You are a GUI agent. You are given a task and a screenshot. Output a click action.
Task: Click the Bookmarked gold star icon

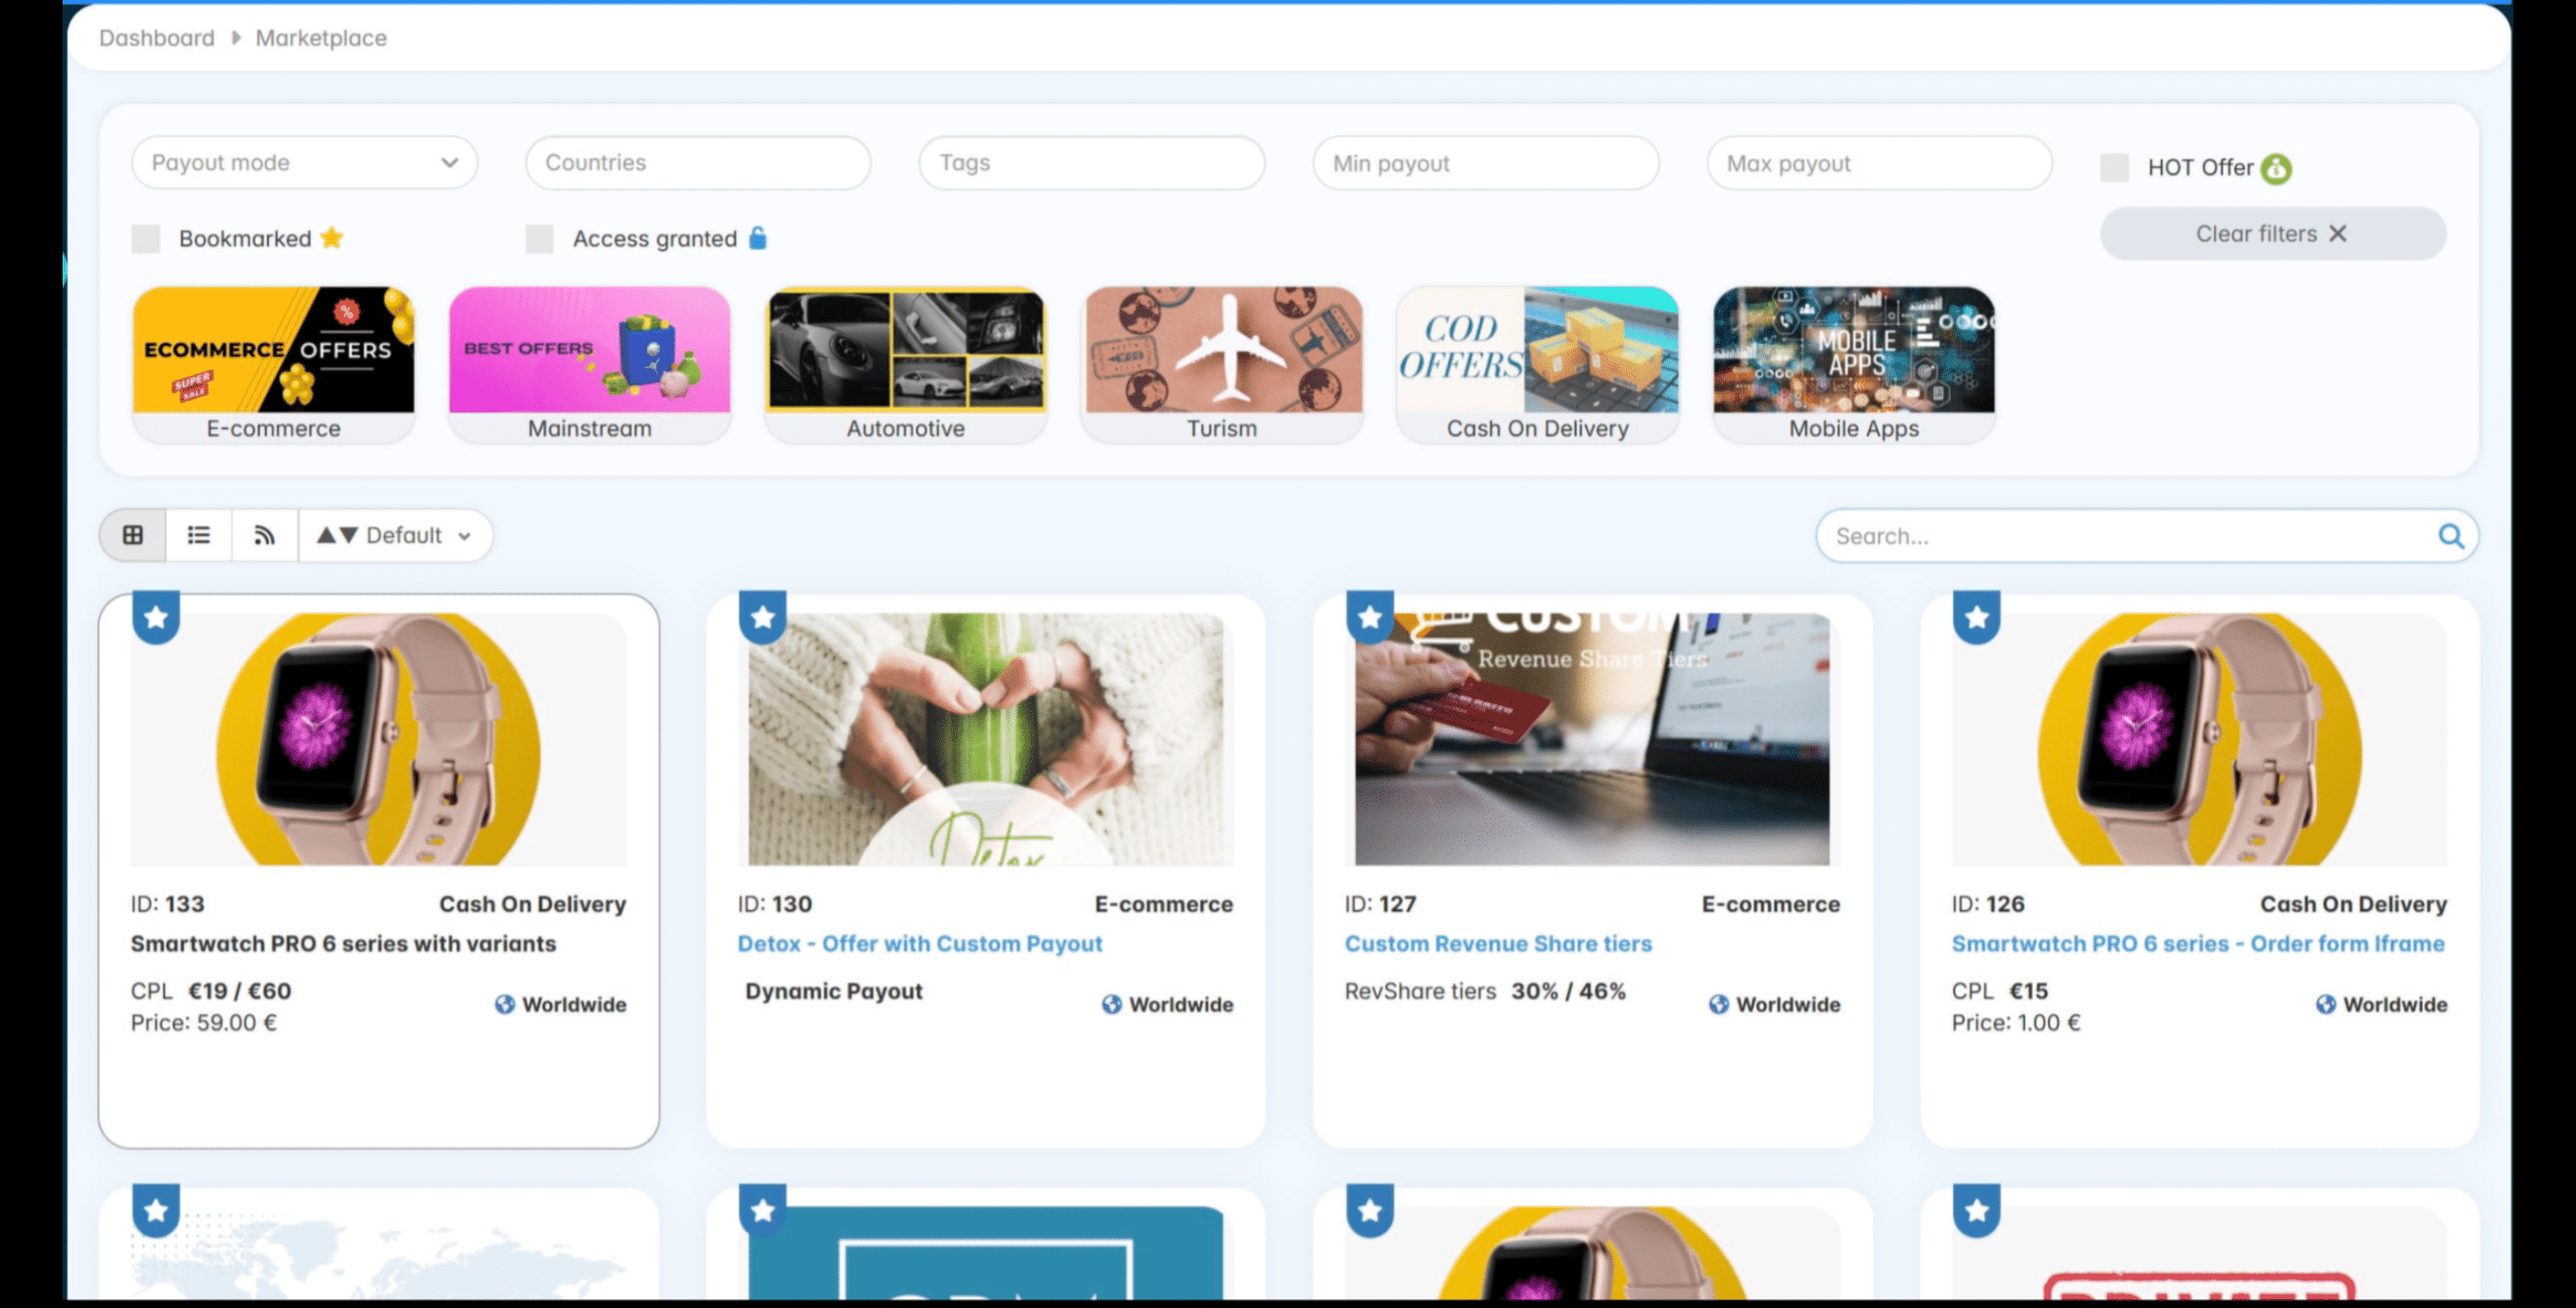[x=332, y=237]
